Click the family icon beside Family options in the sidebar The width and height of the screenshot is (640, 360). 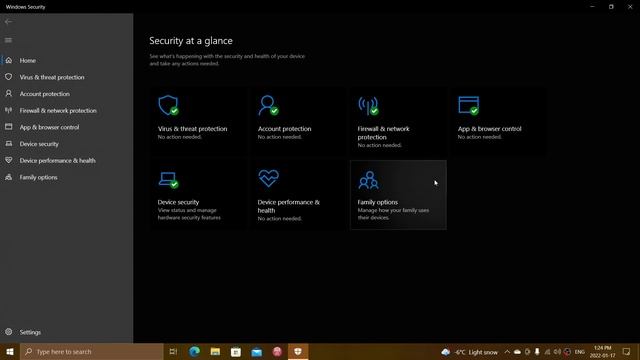point(9,177)
